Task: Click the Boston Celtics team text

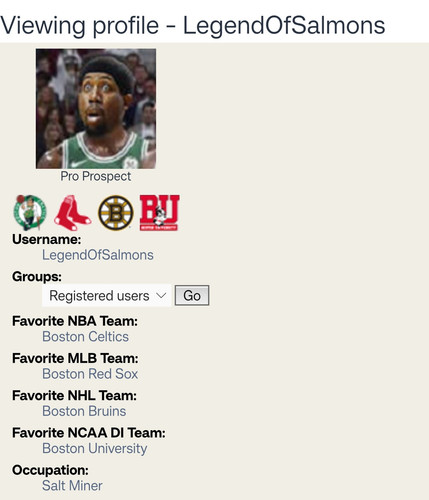Action: point(85,337)
